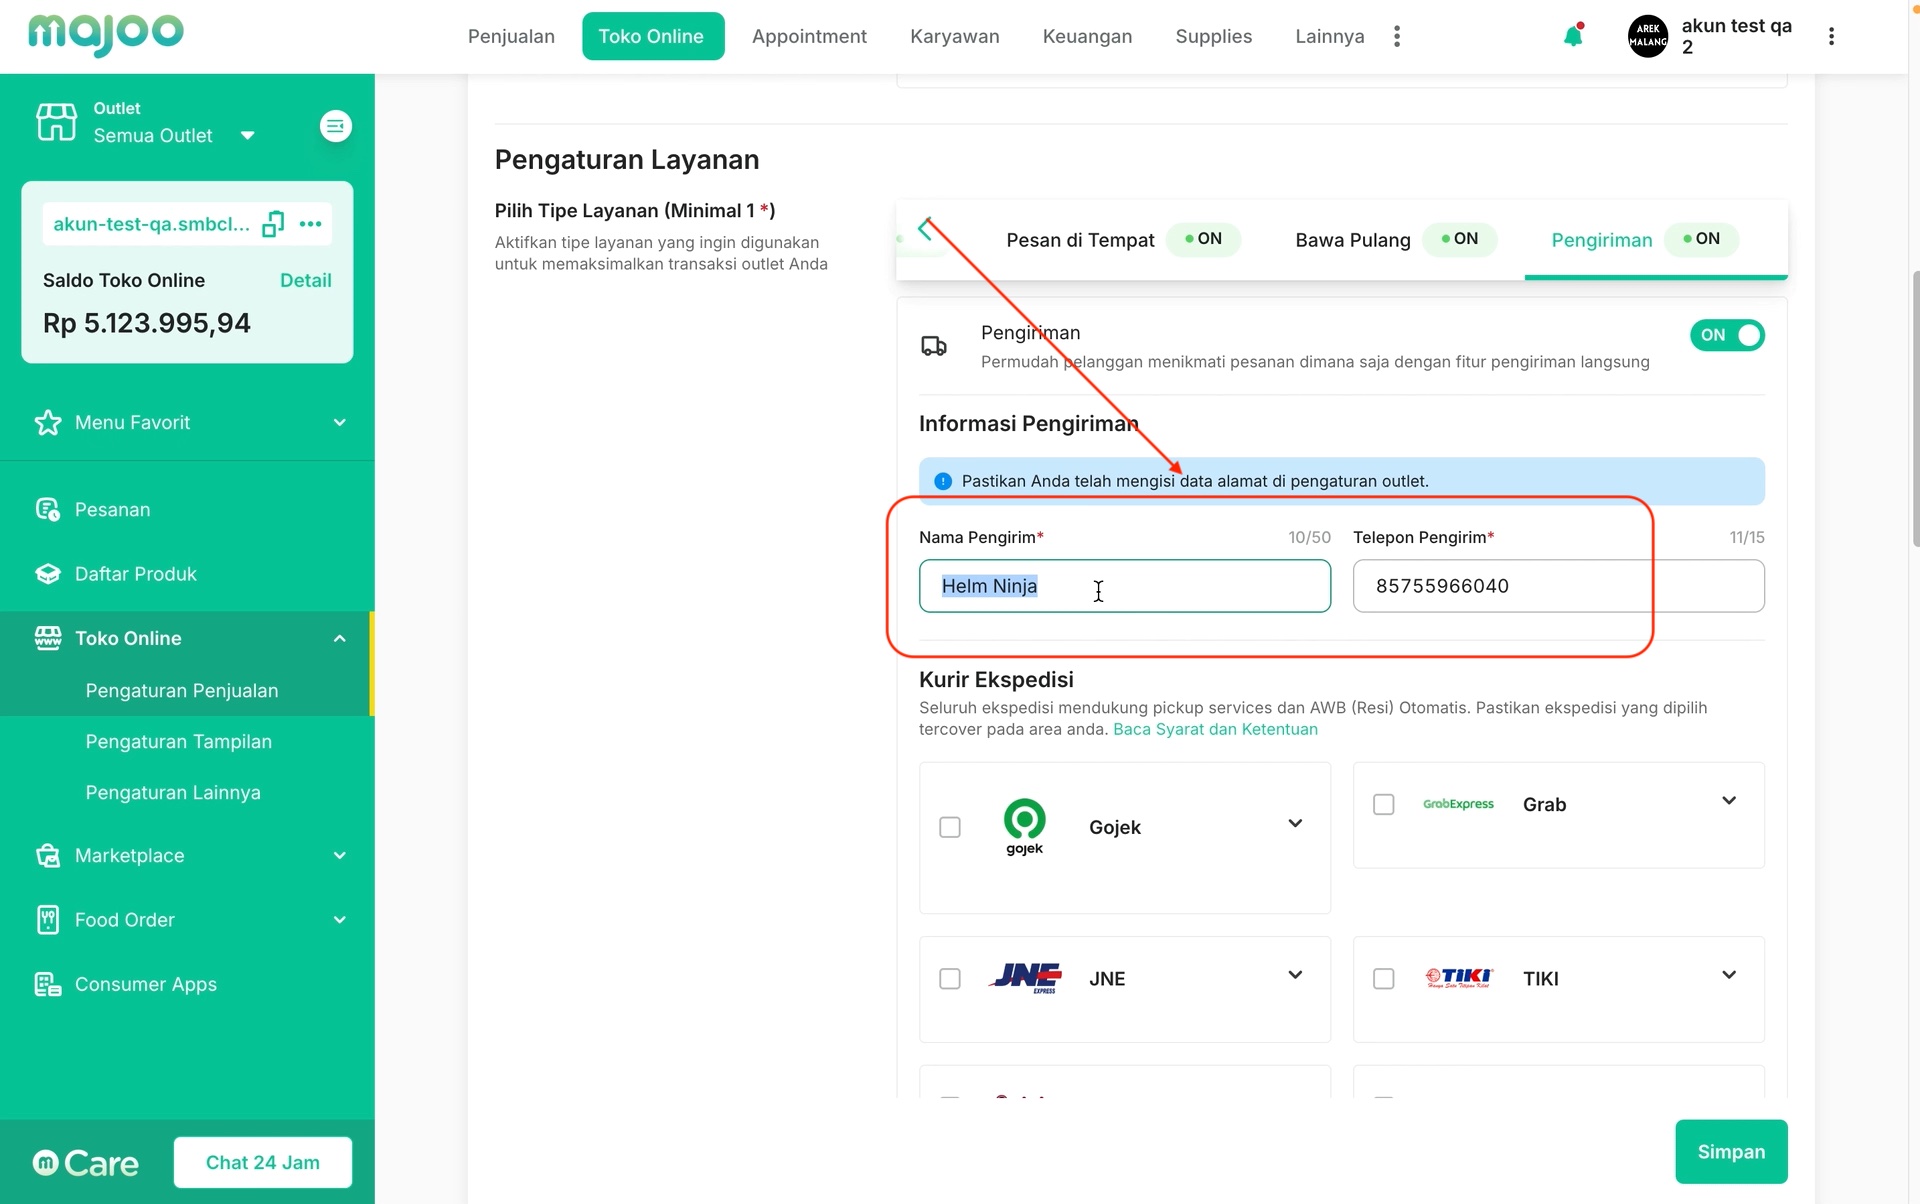
Task: Click the Daftar Produk box icon
Action: tap(47, 574)
